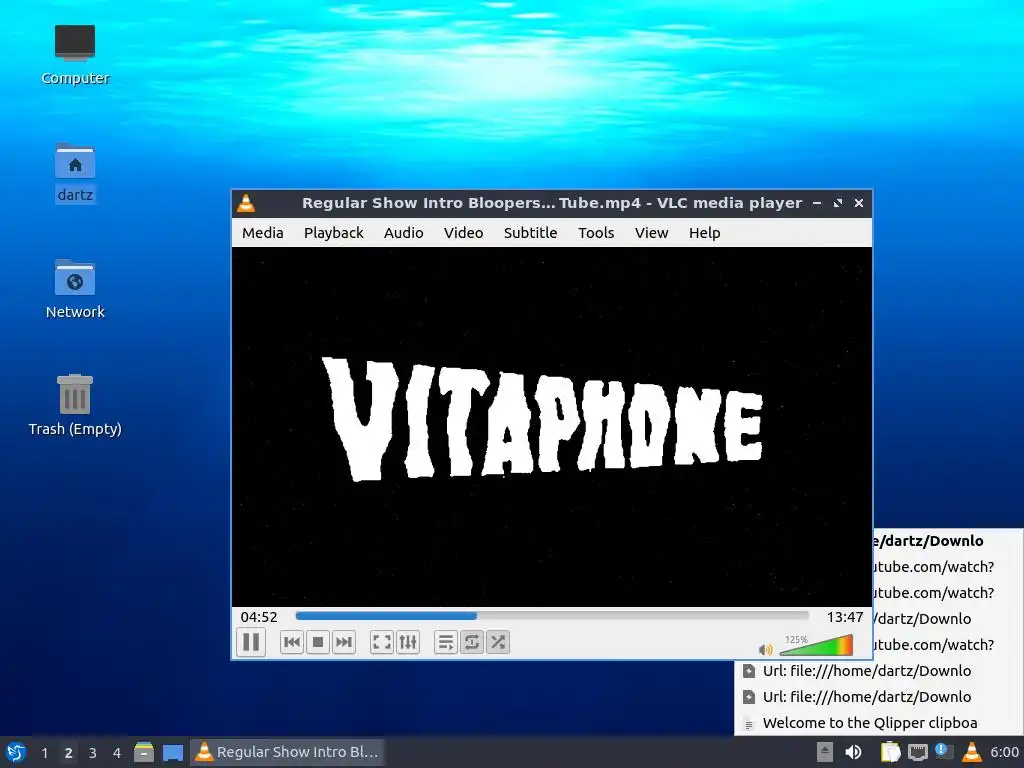Mute audio via VLC speaker icon
The image size is (1024, 768).
click(x=765, y=649)
